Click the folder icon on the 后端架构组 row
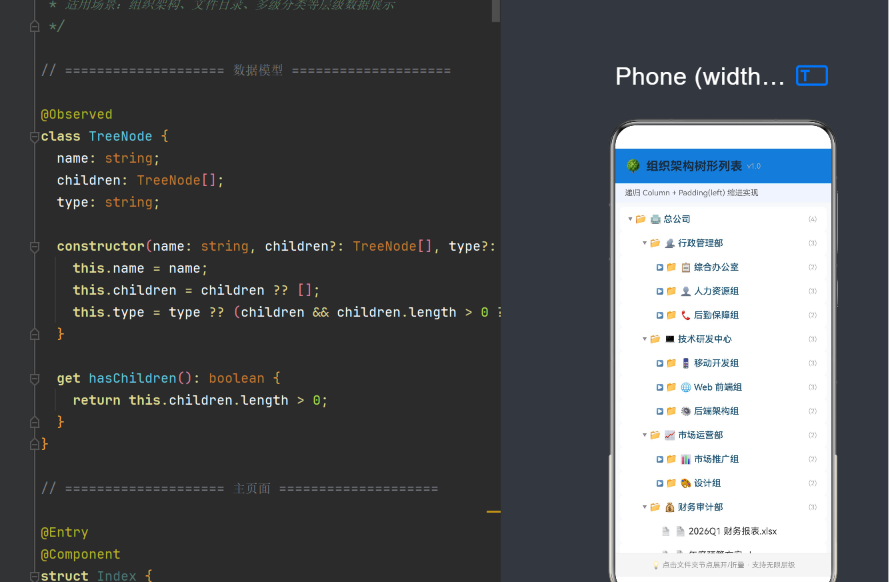The width and height of the screenshot is (889, 582). [671, 411]
